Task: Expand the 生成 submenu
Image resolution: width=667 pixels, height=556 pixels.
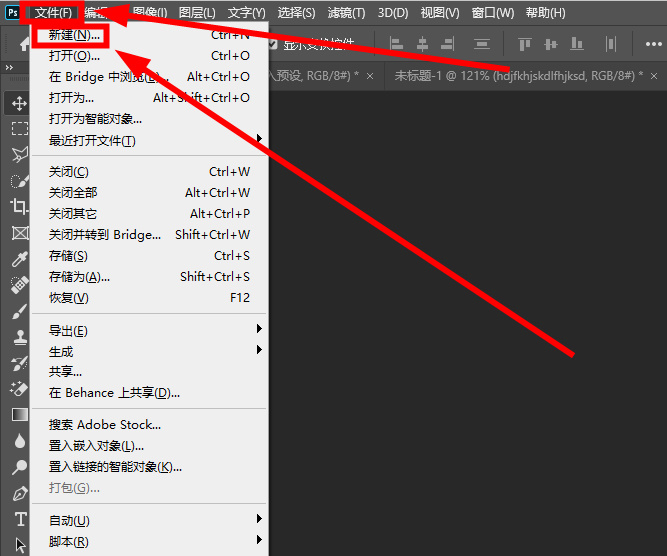Action: [149, 351]
